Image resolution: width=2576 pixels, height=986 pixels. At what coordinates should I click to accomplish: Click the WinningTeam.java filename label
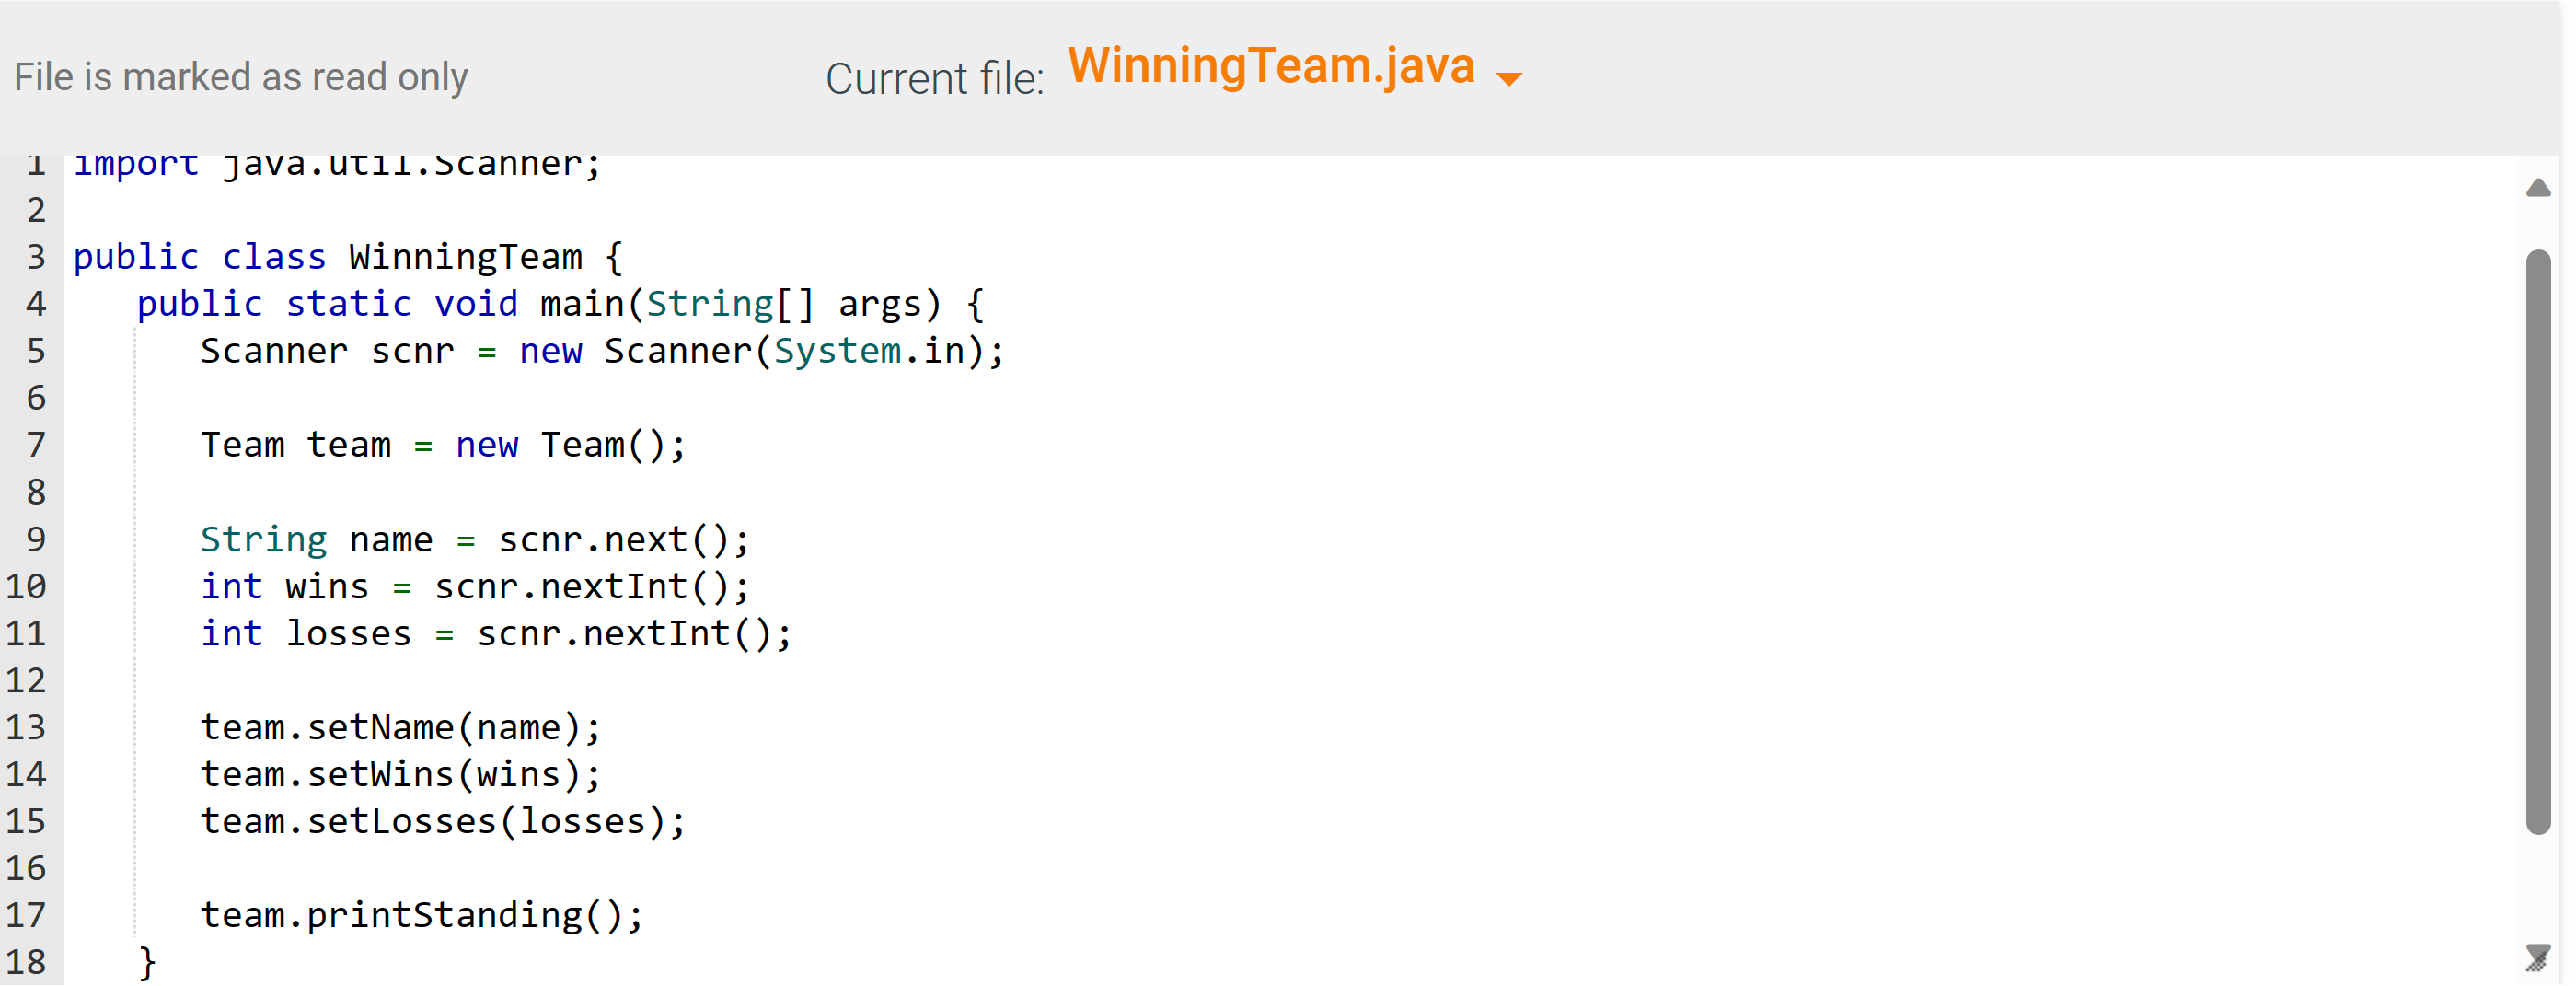point(1270,66)
